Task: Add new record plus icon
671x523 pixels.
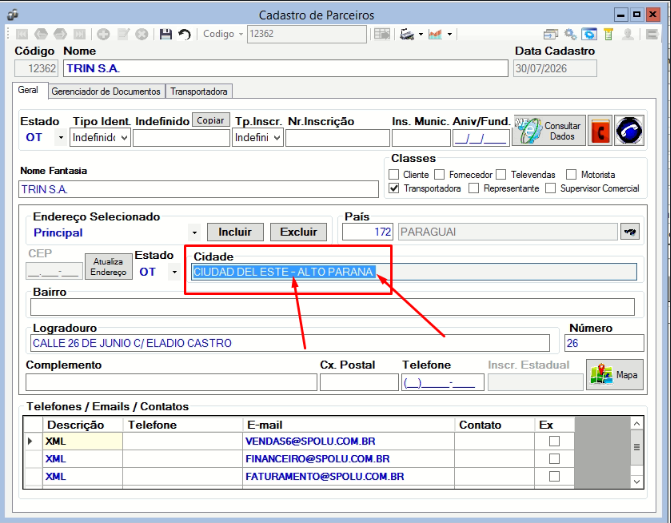Action: 103,34
